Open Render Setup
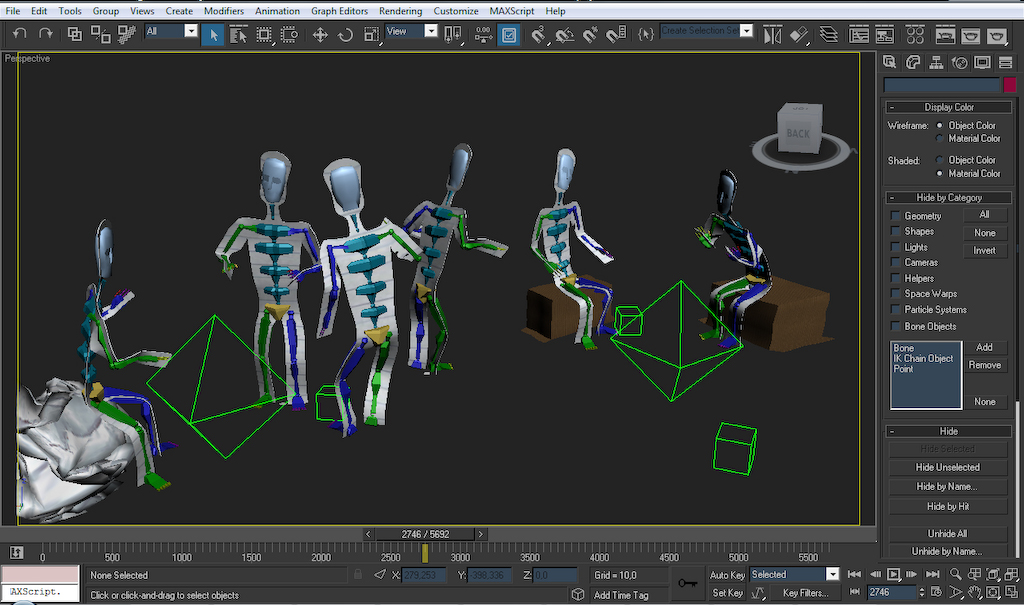The height and width of the screenshot is (605, 1024). pos(945,34)
